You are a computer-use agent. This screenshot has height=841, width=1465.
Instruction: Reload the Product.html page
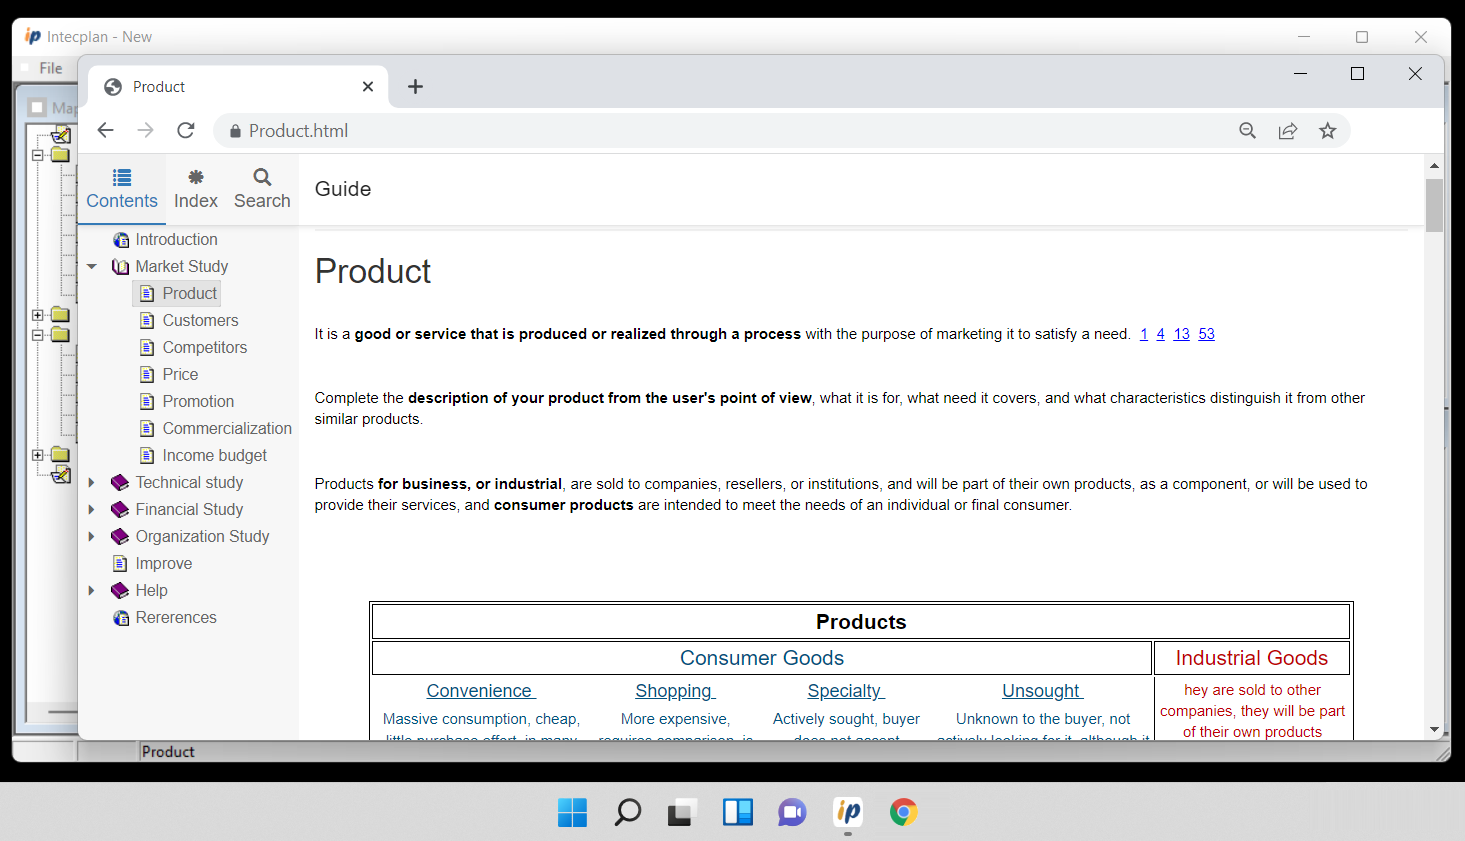click(185, 130)
